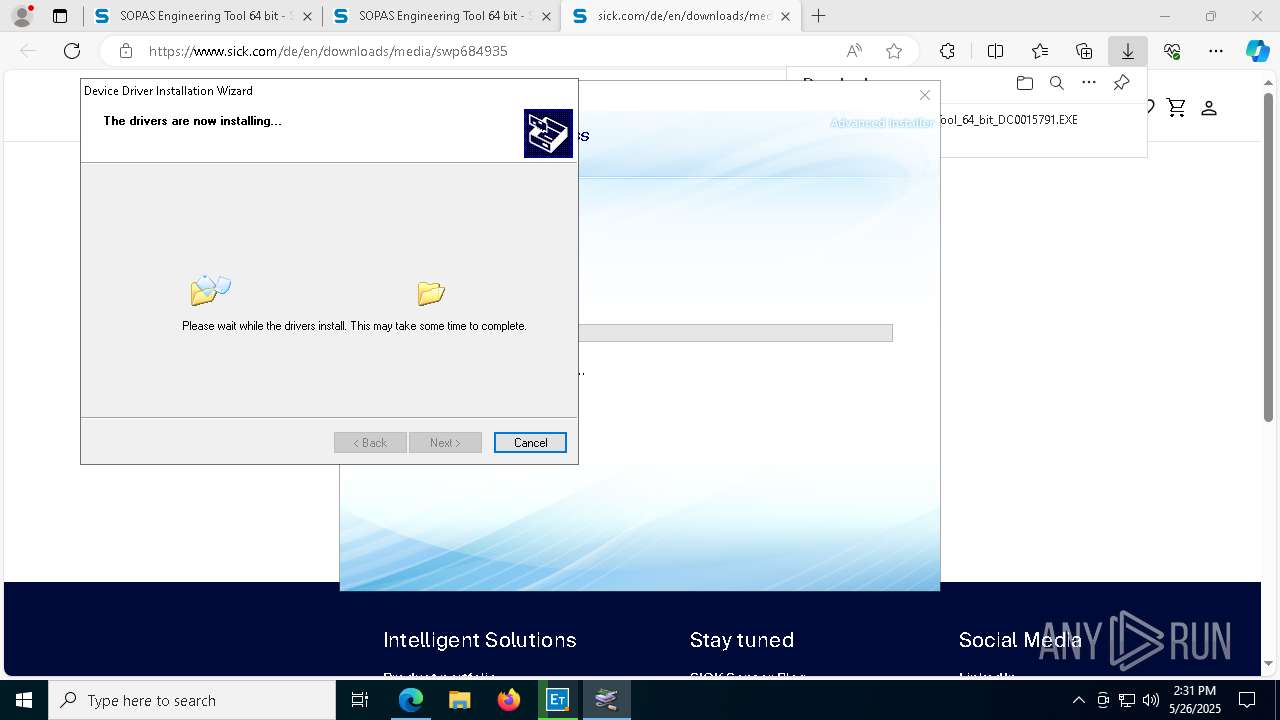Open downloads folder icon in panel
Viewport: 1280px width, 720px height.
1024,83
